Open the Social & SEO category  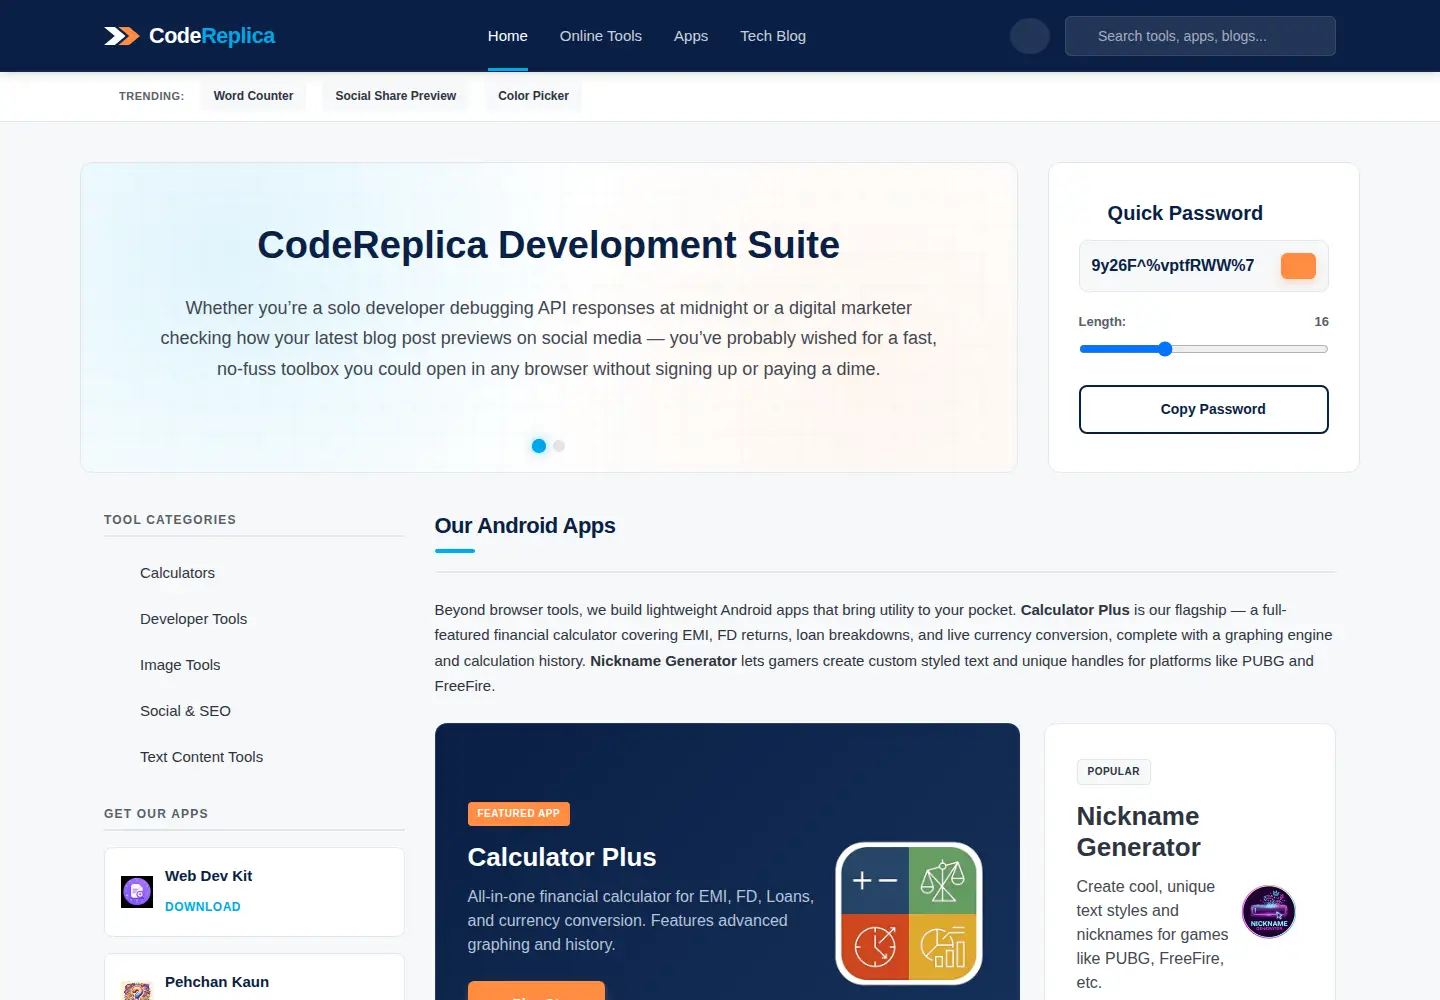[185, 711]
